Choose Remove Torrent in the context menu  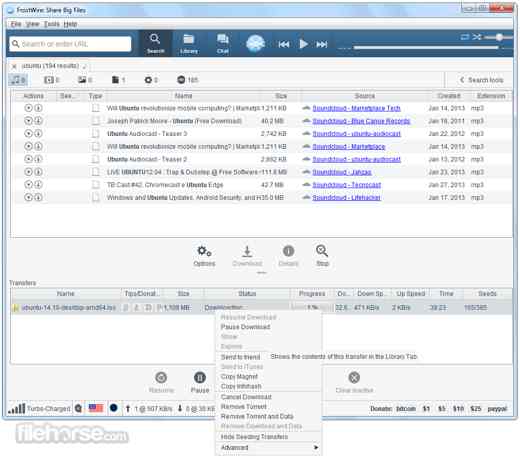244,407
